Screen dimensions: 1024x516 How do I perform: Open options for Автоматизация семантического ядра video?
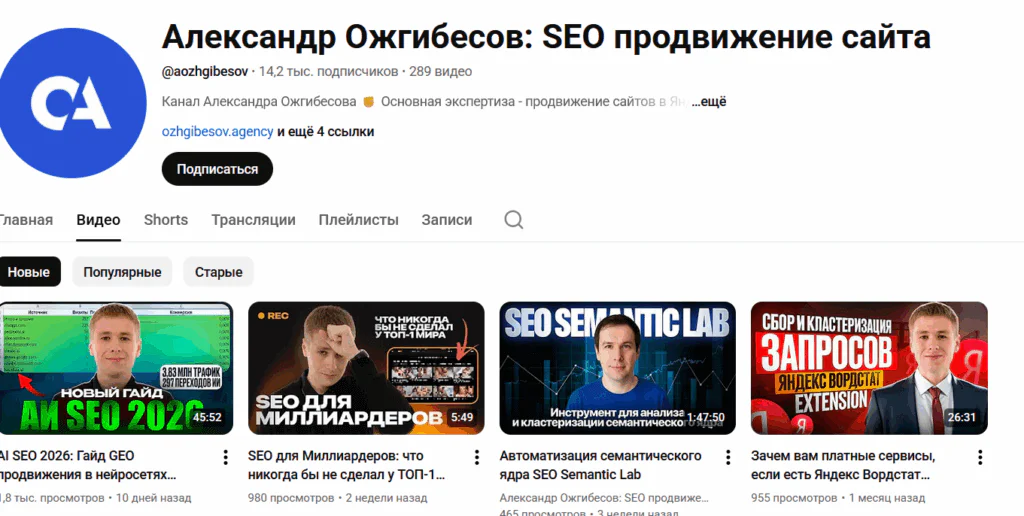click(728, 457)
